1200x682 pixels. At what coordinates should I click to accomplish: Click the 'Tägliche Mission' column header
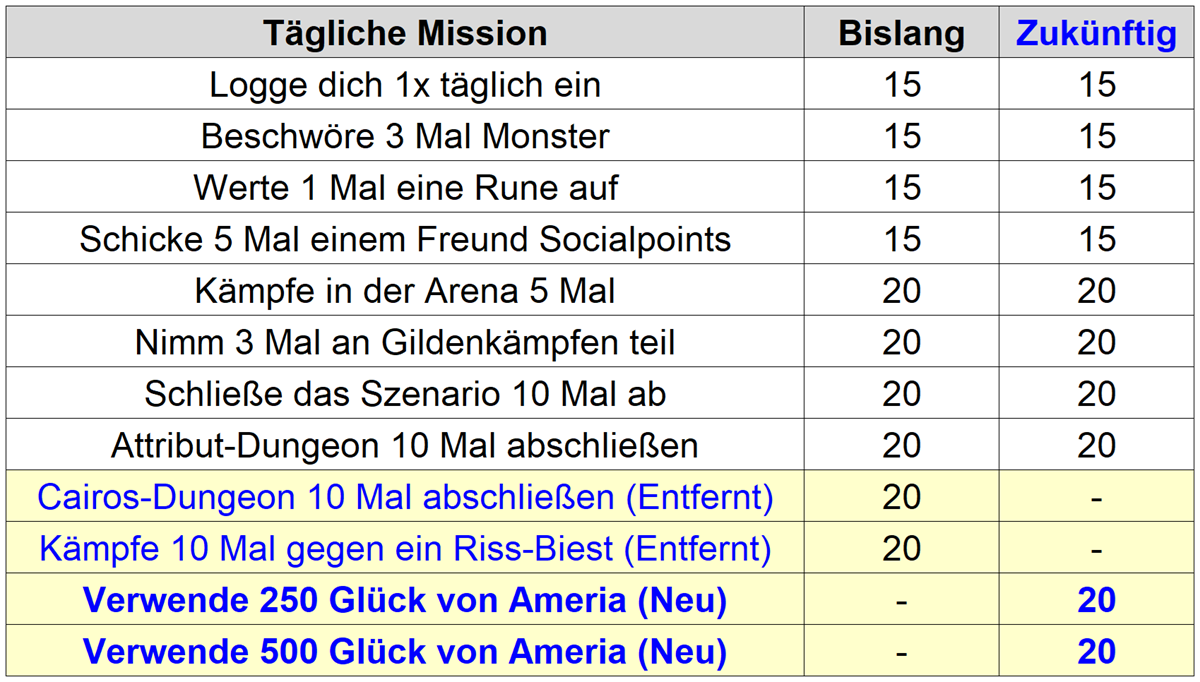point(405,34)
